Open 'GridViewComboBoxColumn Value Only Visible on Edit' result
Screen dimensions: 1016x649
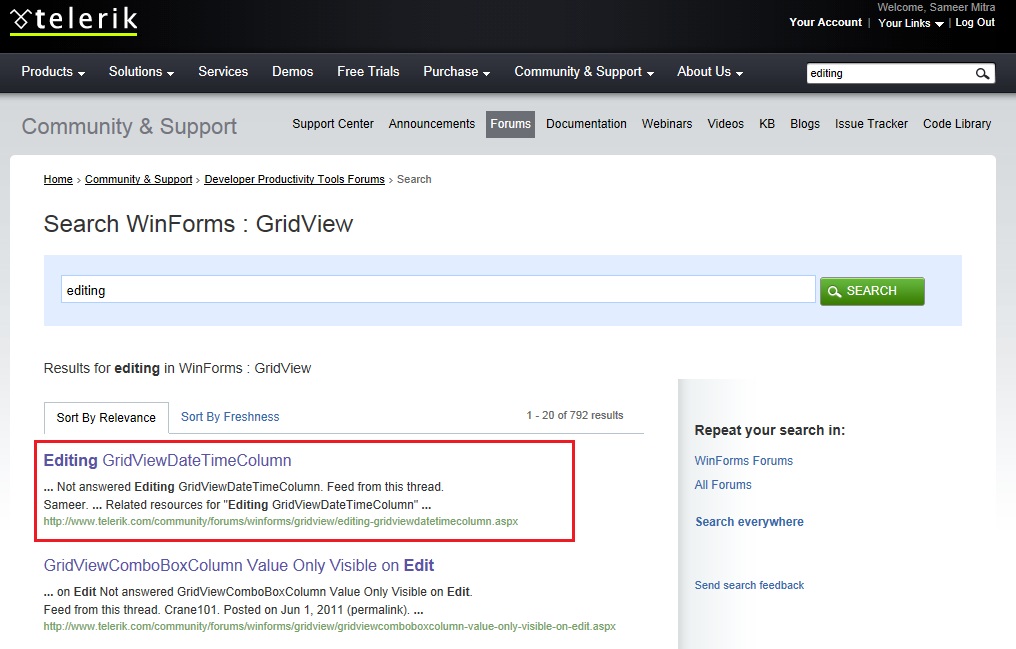(238, 565)
